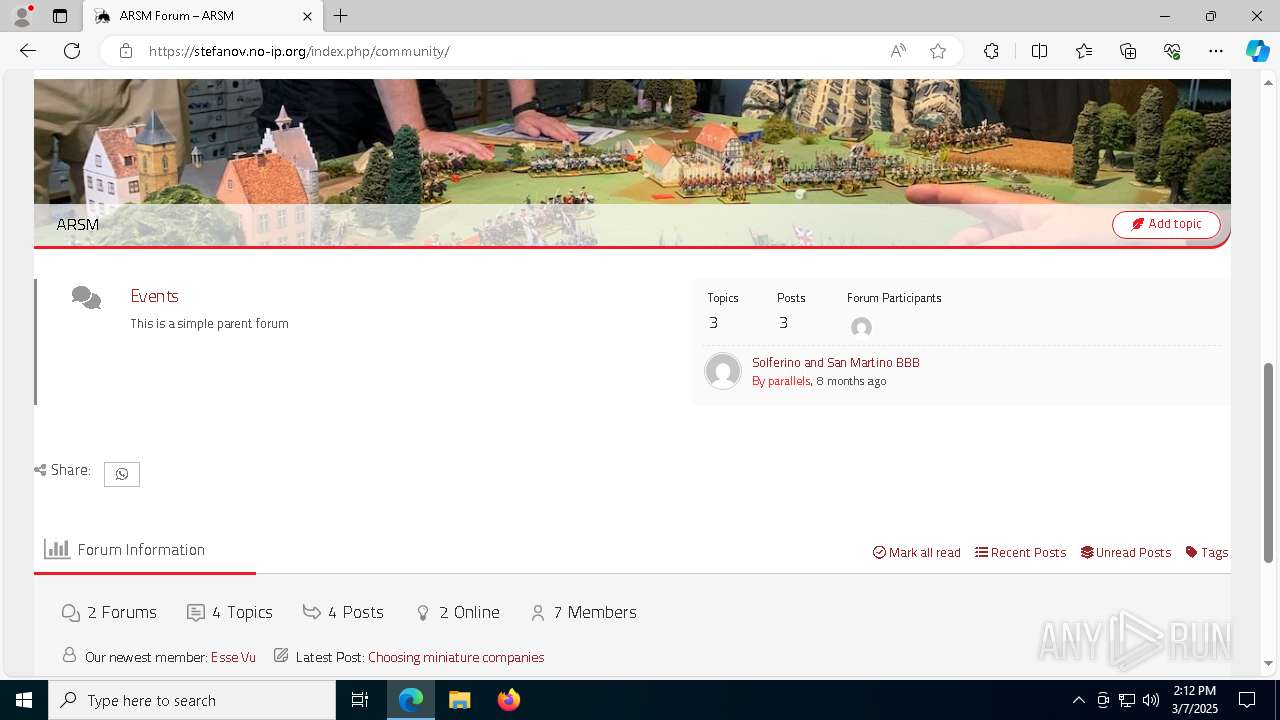
Task: Open the notifications center icon
Action: (1247, 700)
